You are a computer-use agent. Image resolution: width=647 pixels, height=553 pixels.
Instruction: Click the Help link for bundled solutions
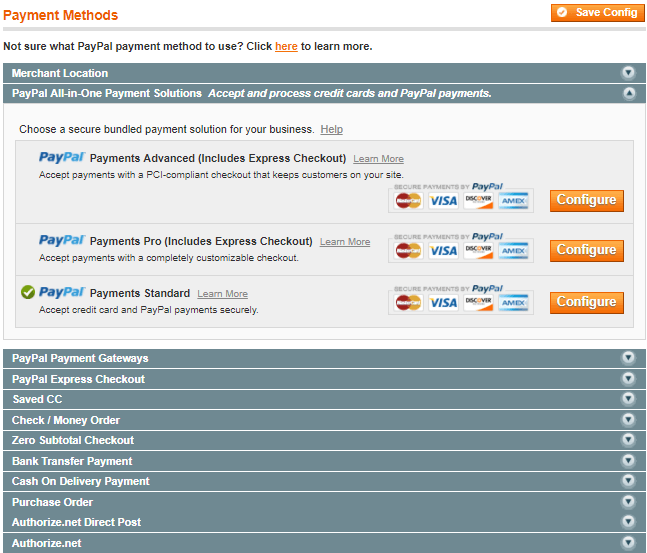click(x=332, y=129)
